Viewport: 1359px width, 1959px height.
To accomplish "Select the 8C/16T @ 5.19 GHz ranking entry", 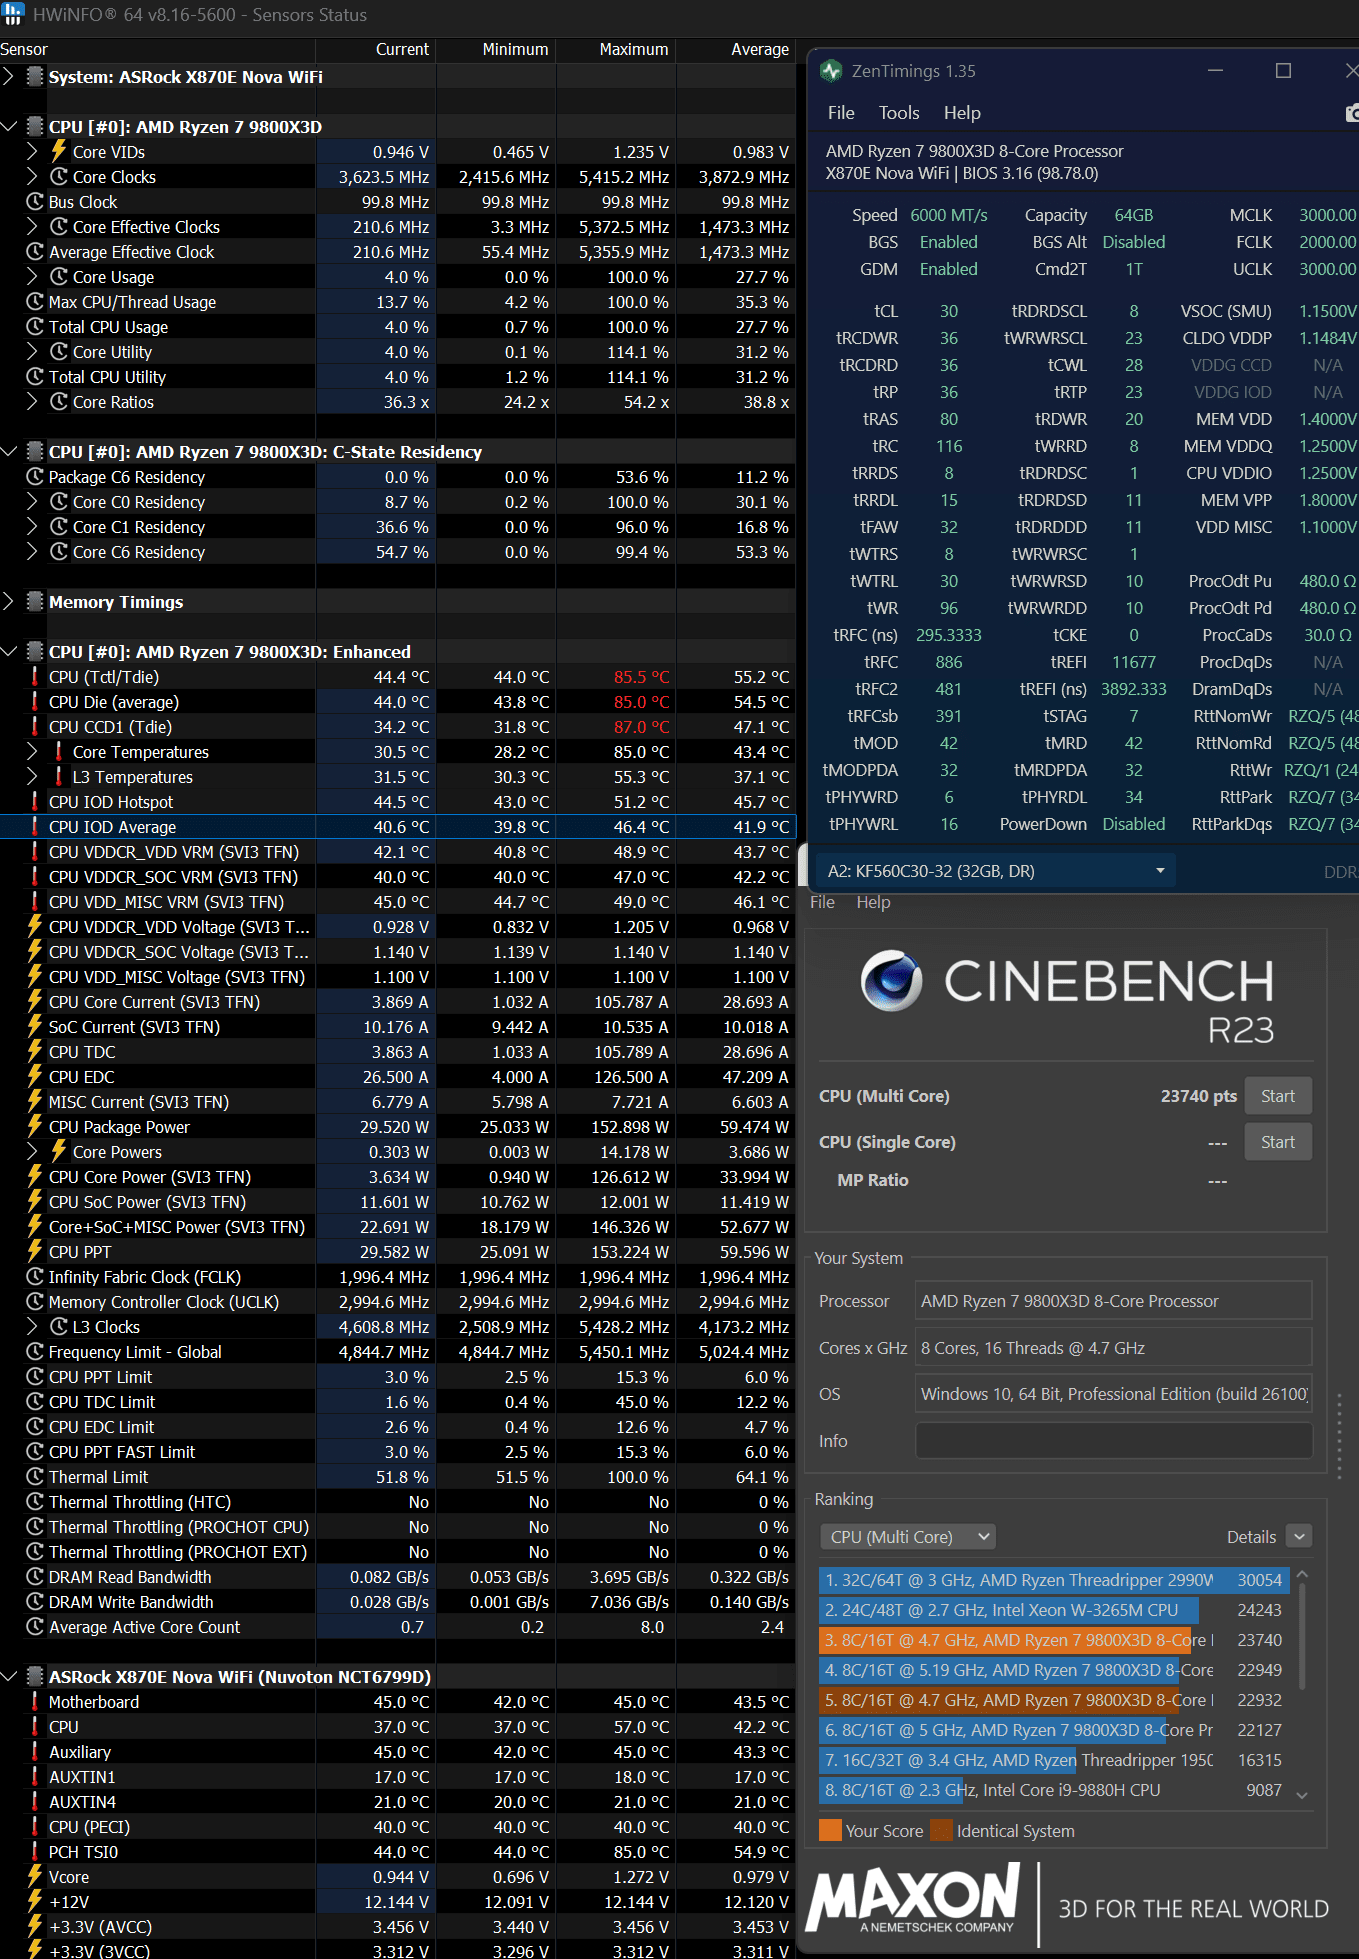I will pos(1053,1670).
